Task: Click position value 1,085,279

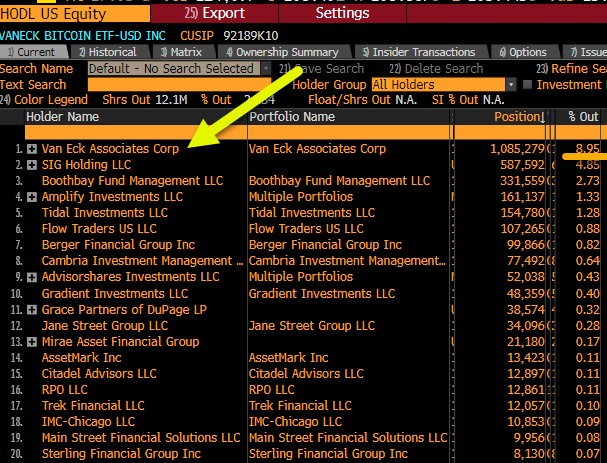Action: click(x=518, y=149)
